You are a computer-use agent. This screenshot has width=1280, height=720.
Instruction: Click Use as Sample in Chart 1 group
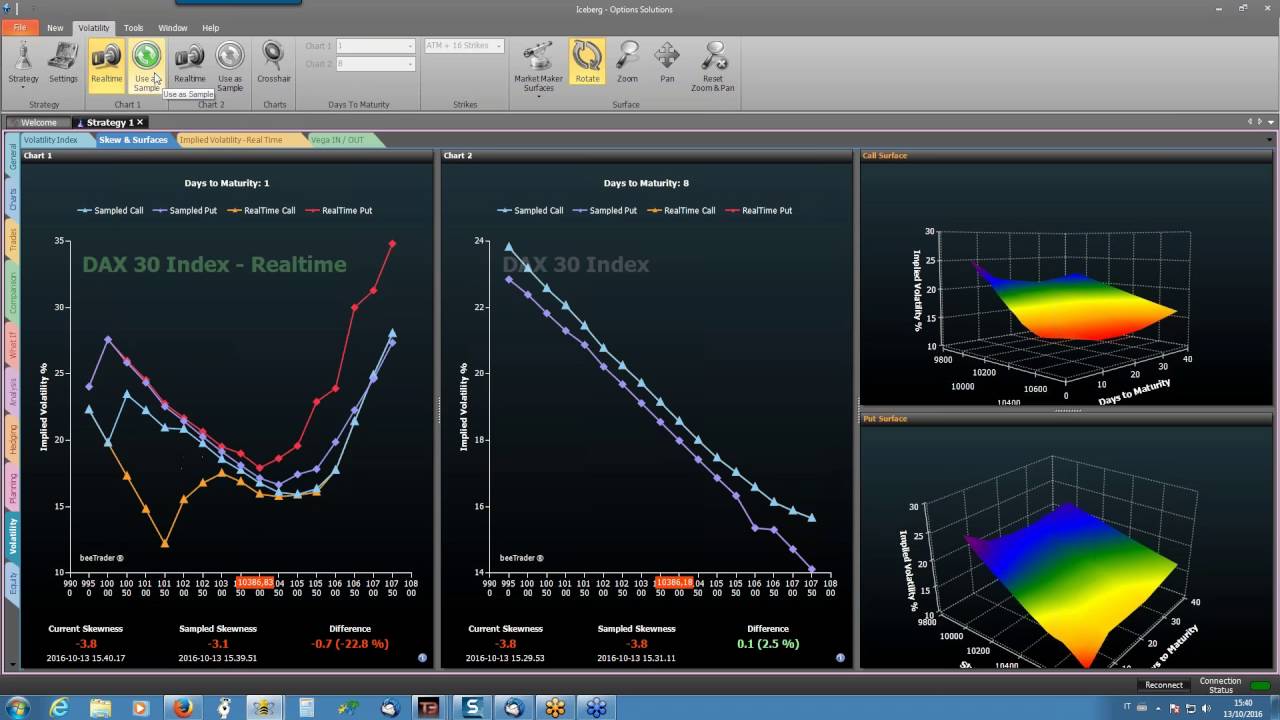[x=147, y=65]
